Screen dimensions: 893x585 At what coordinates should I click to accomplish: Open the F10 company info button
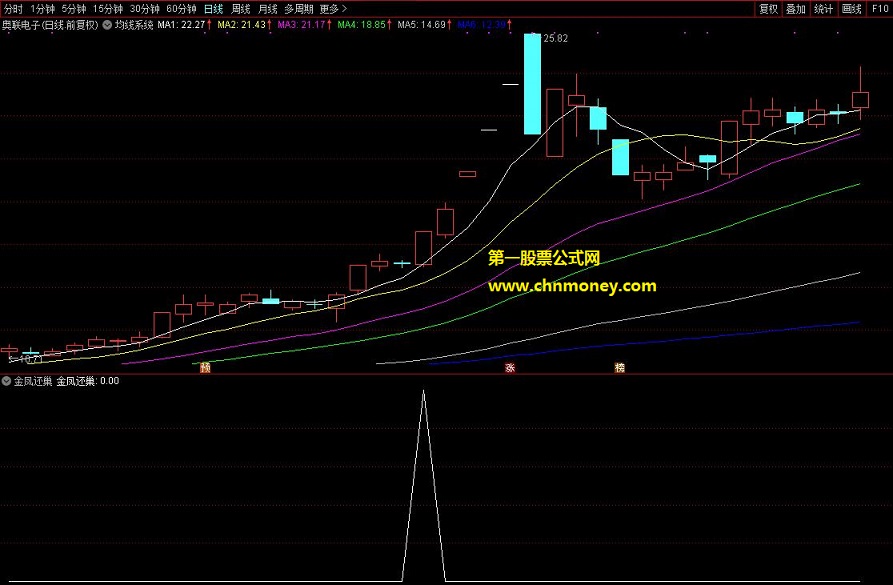point(879,9)
